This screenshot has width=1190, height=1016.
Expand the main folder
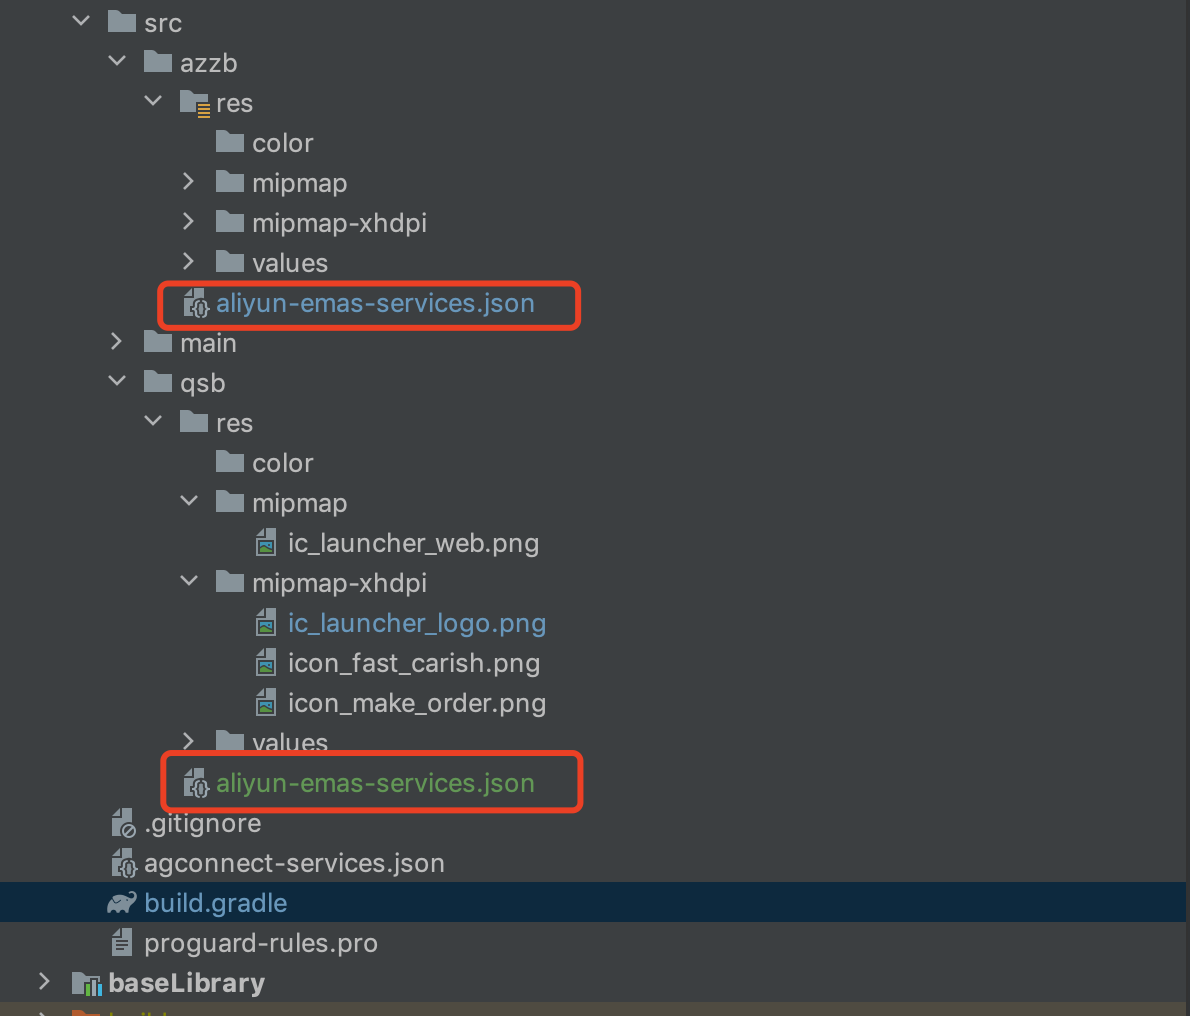[116, 341]
